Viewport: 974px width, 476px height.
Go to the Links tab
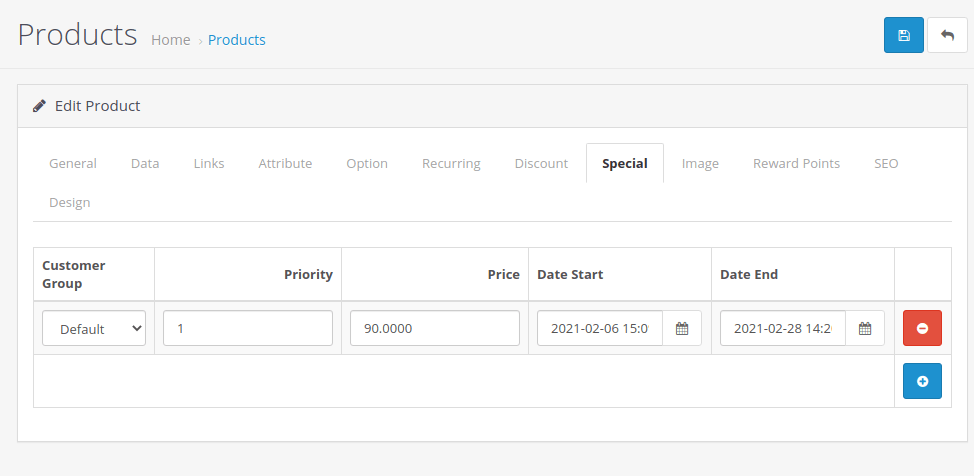(209, 163)
